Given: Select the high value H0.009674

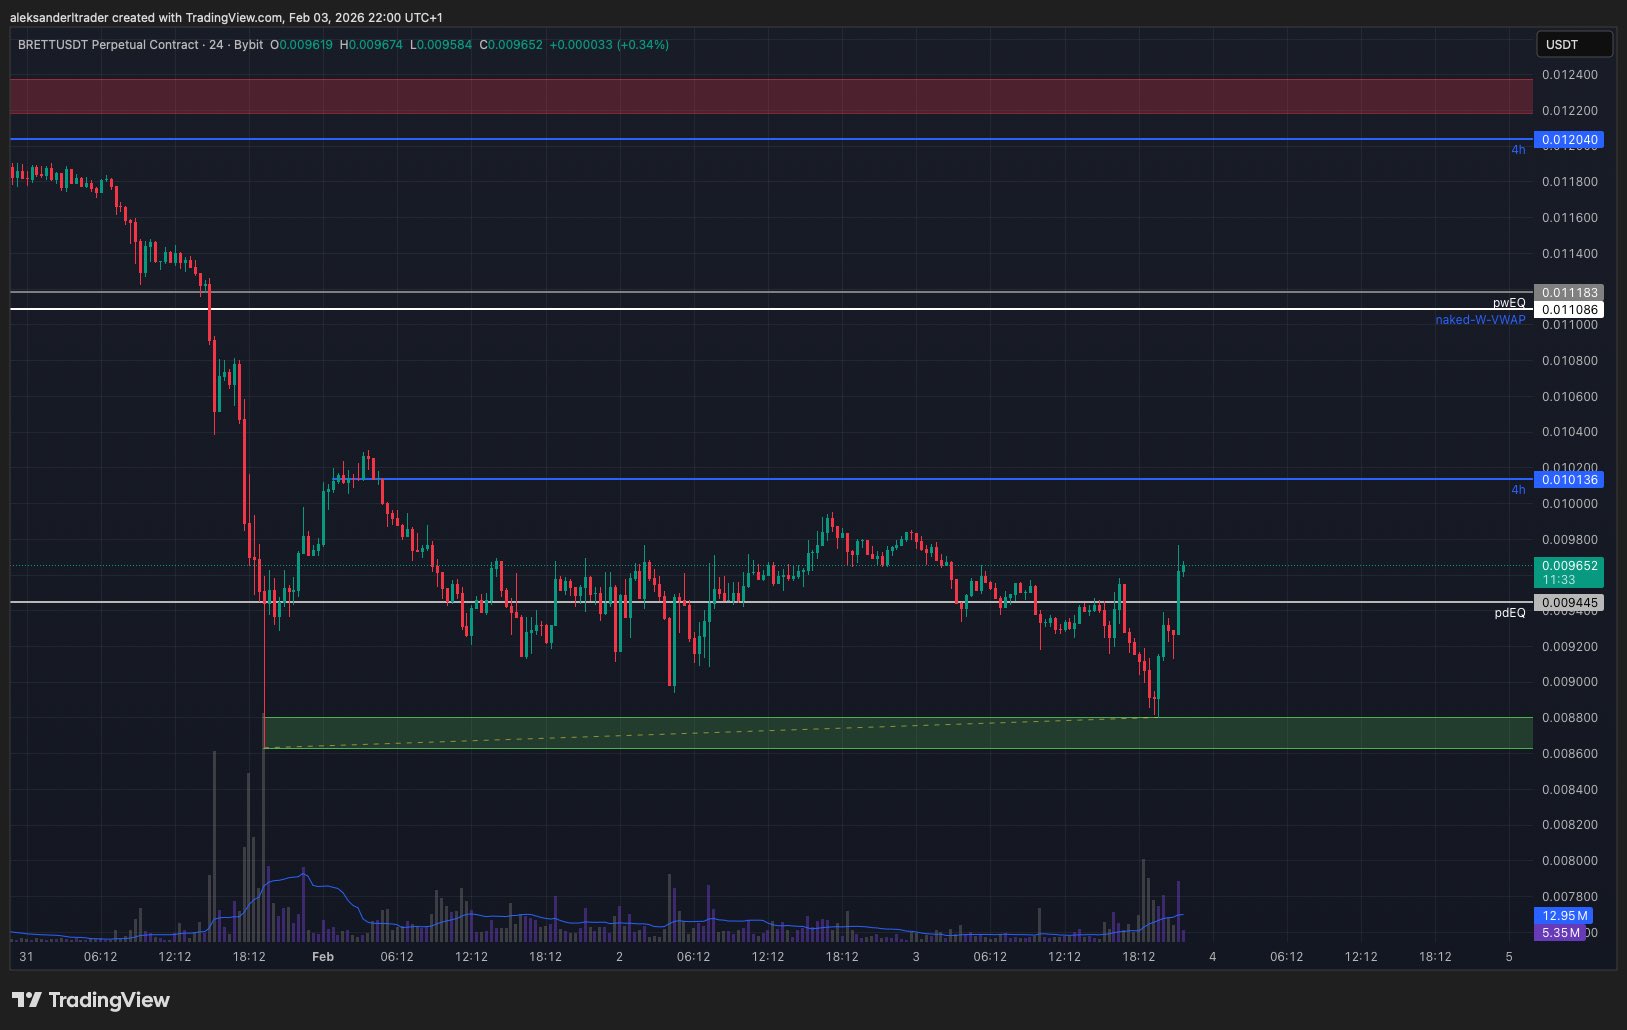Looking at the screenshot, I should pyautogui.click(x=371, y=45).
